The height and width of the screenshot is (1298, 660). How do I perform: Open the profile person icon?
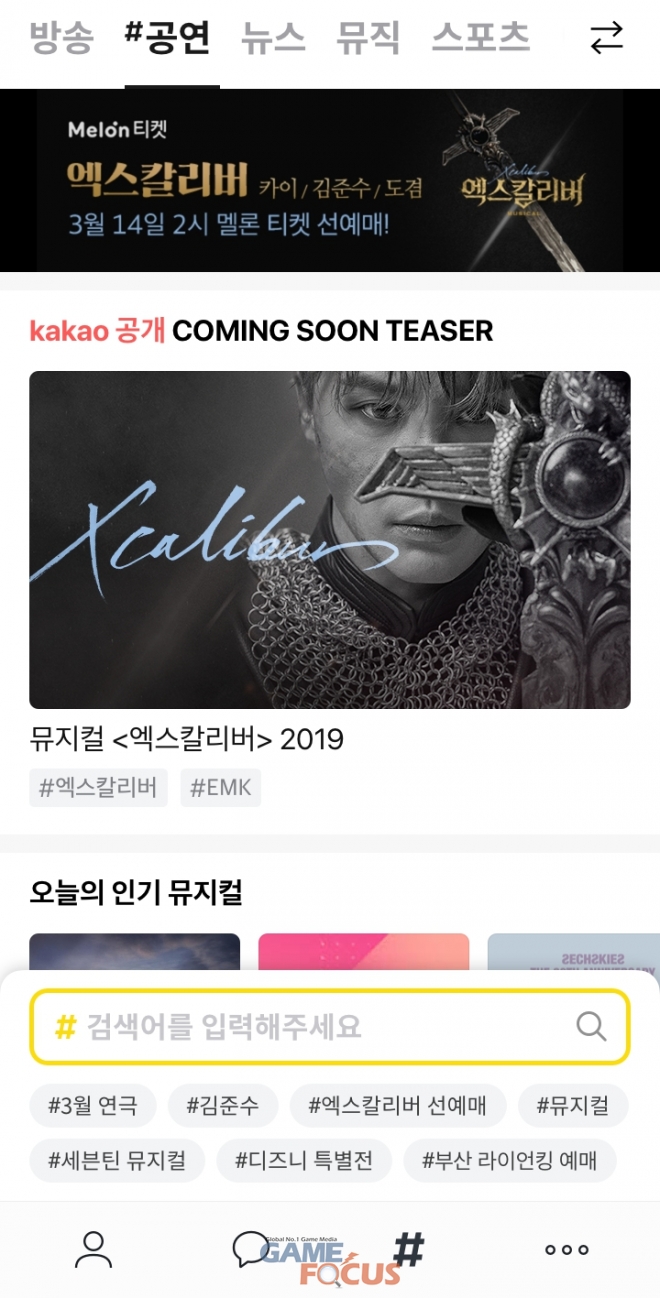(93, 1249)
